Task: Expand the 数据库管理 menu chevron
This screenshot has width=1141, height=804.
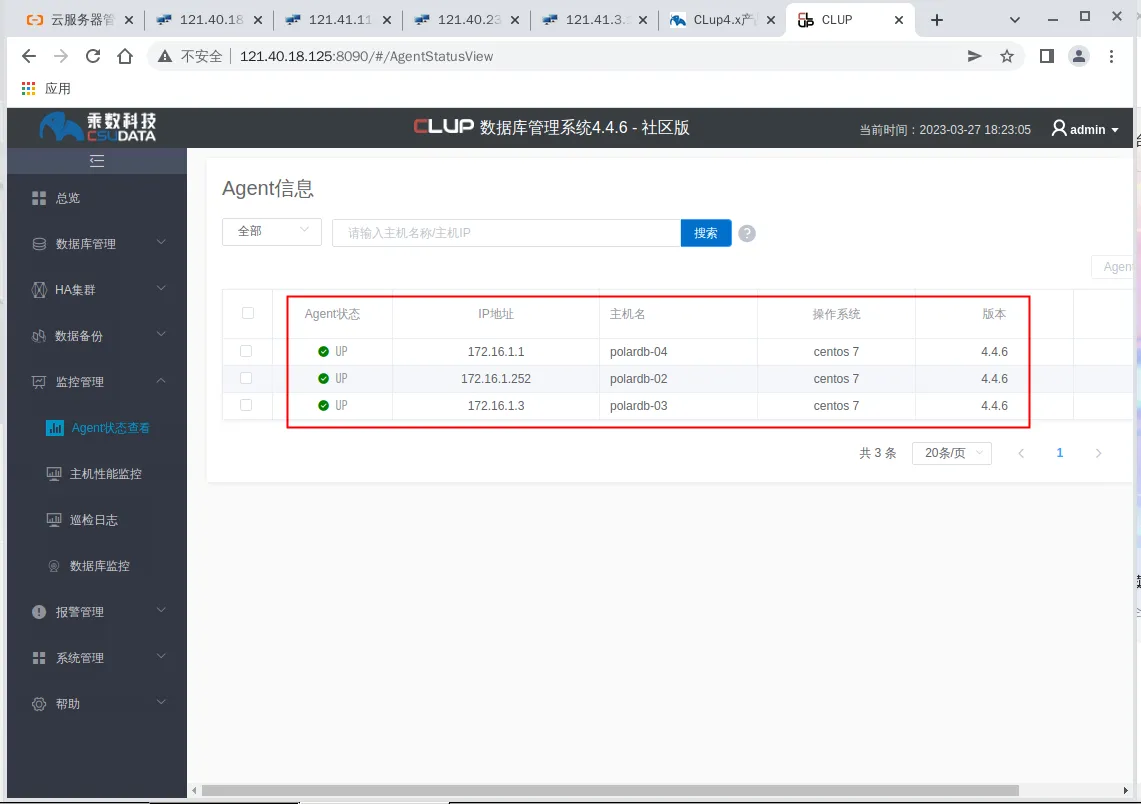Action: pos(162,242)
